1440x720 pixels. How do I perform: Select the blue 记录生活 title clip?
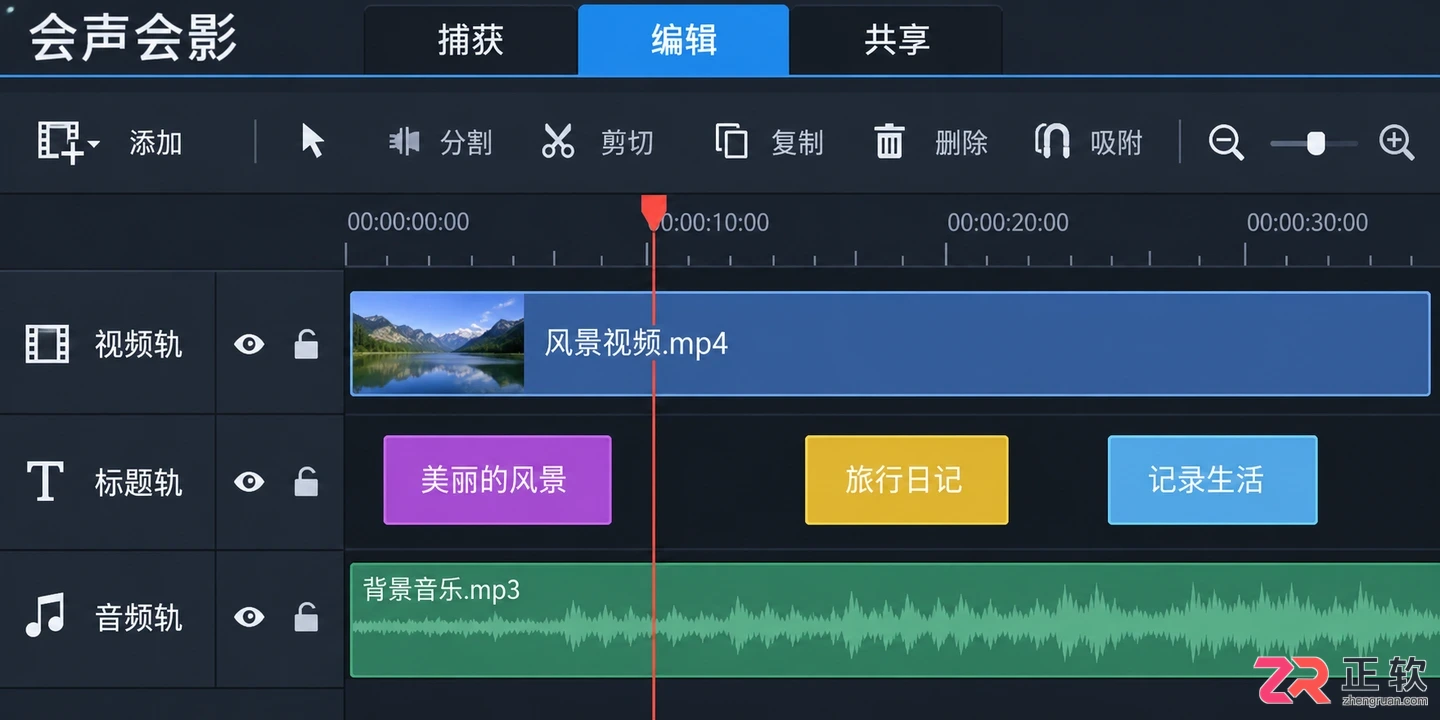click(x=1212, y=480)
